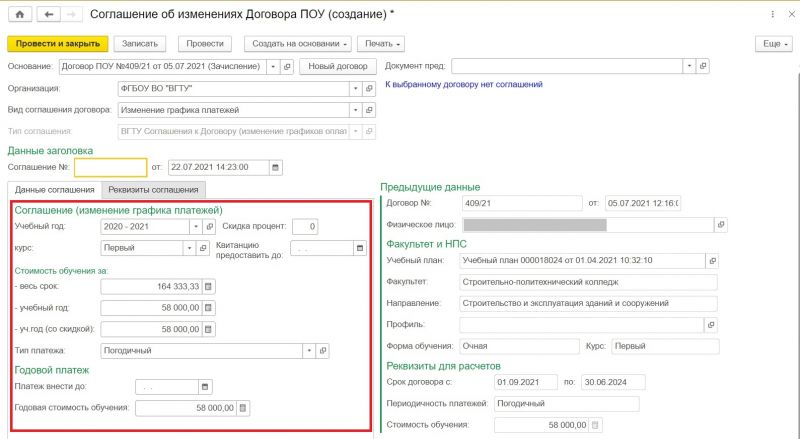Open the Печать dropdown menu
Screen dimensions: 800x439
[x=381, y=44]
